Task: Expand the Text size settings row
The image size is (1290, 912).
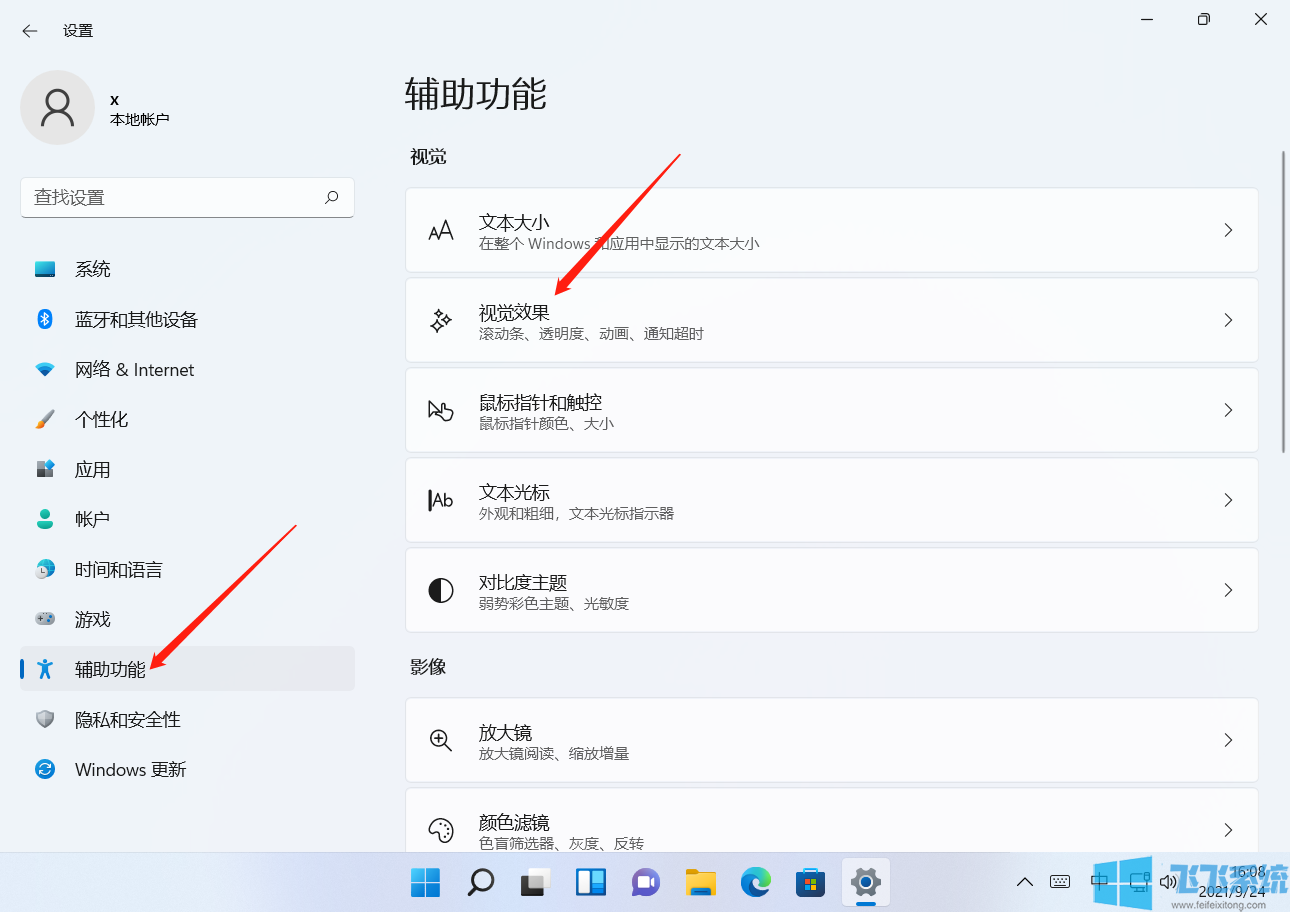Action: tap(830, 230)
